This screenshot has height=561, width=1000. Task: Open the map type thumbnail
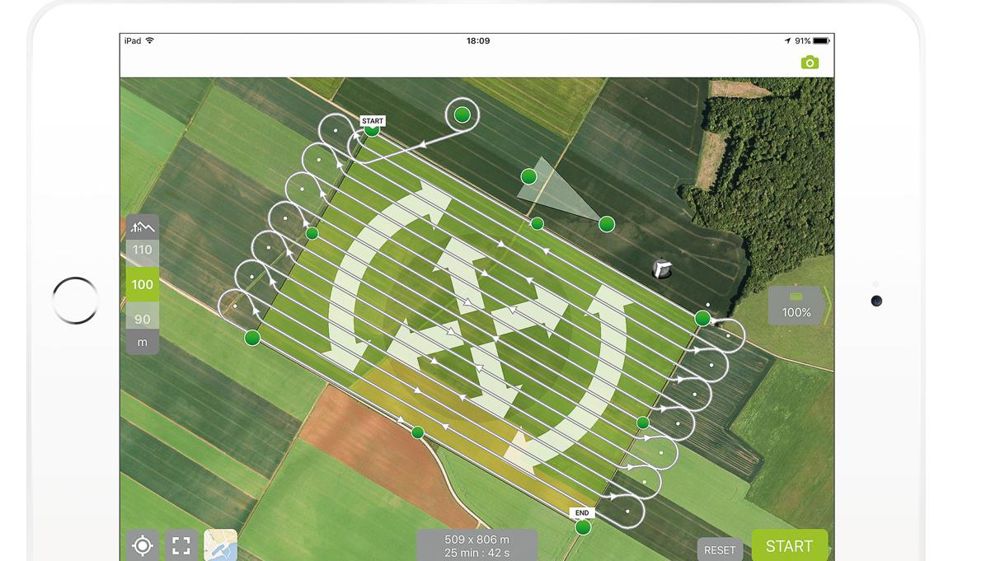(x=221, y=546)
